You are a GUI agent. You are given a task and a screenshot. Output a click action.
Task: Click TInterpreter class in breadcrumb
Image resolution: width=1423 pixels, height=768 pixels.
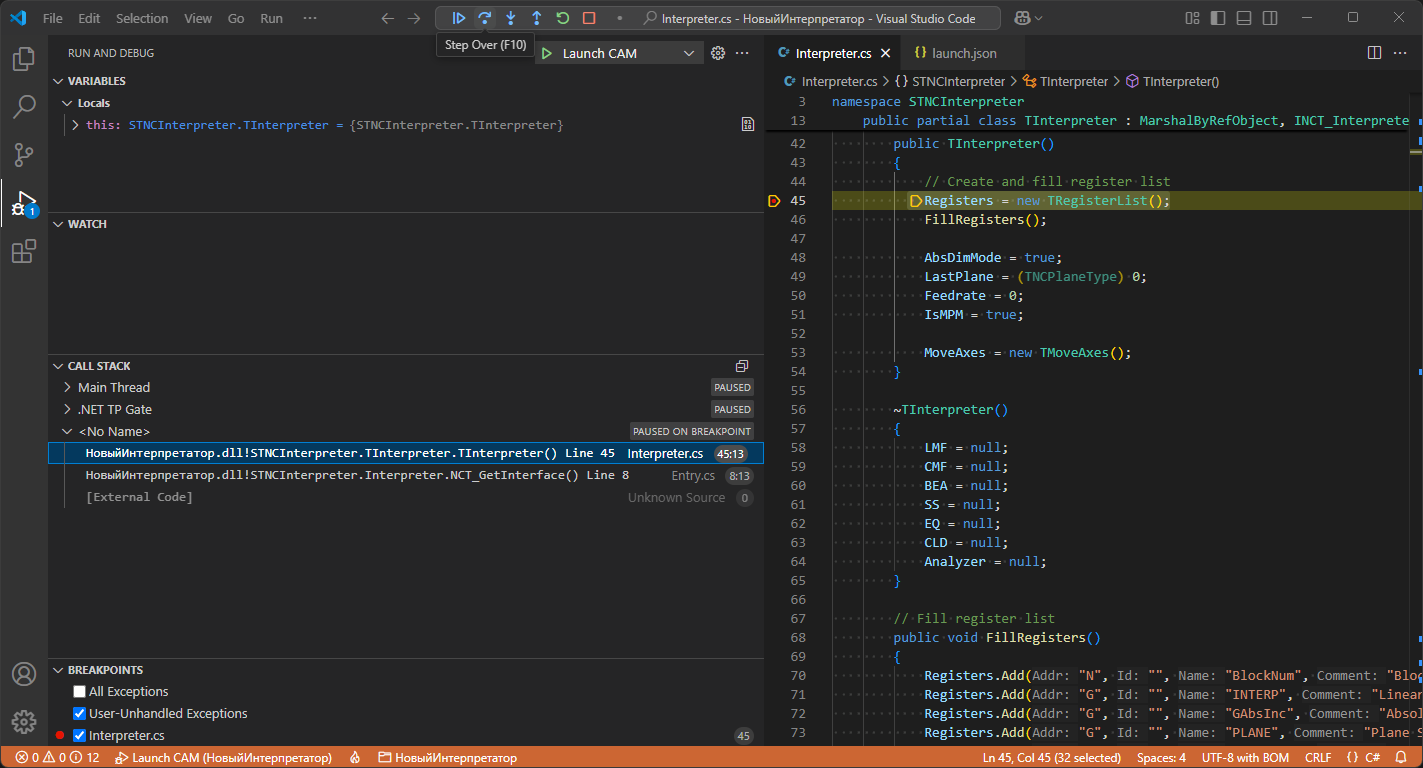pyautogui.click(x=1074, y=82)
